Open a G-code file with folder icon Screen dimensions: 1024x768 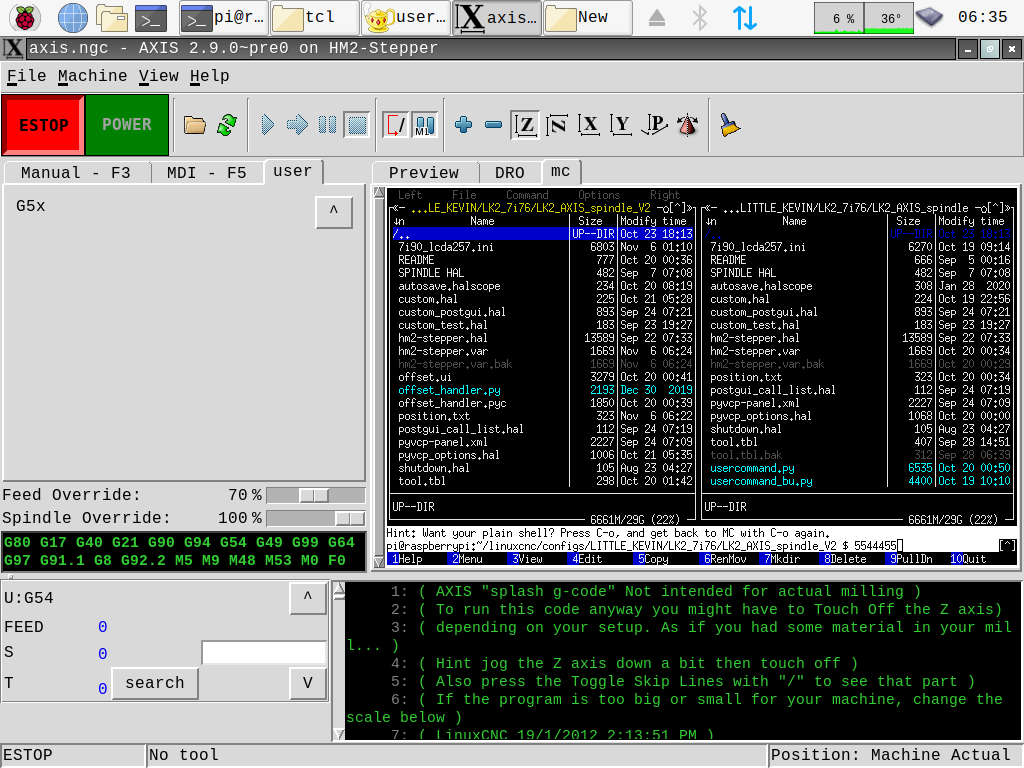(x=195, y=125)
